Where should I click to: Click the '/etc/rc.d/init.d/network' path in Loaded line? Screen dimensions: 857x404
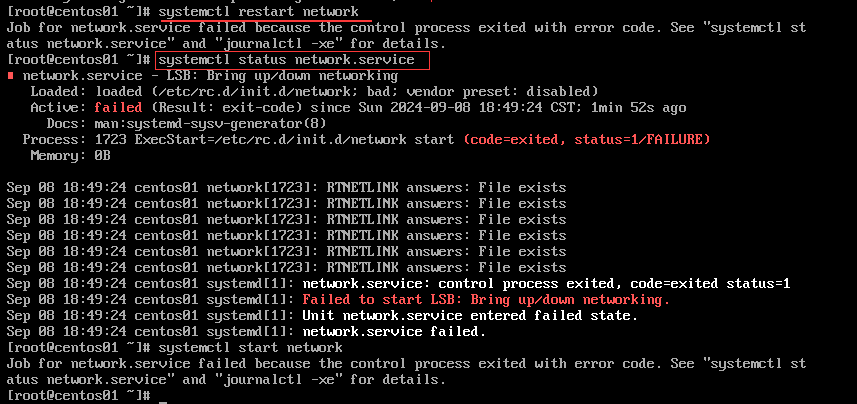pyautogui.click(x=243, y=92)
